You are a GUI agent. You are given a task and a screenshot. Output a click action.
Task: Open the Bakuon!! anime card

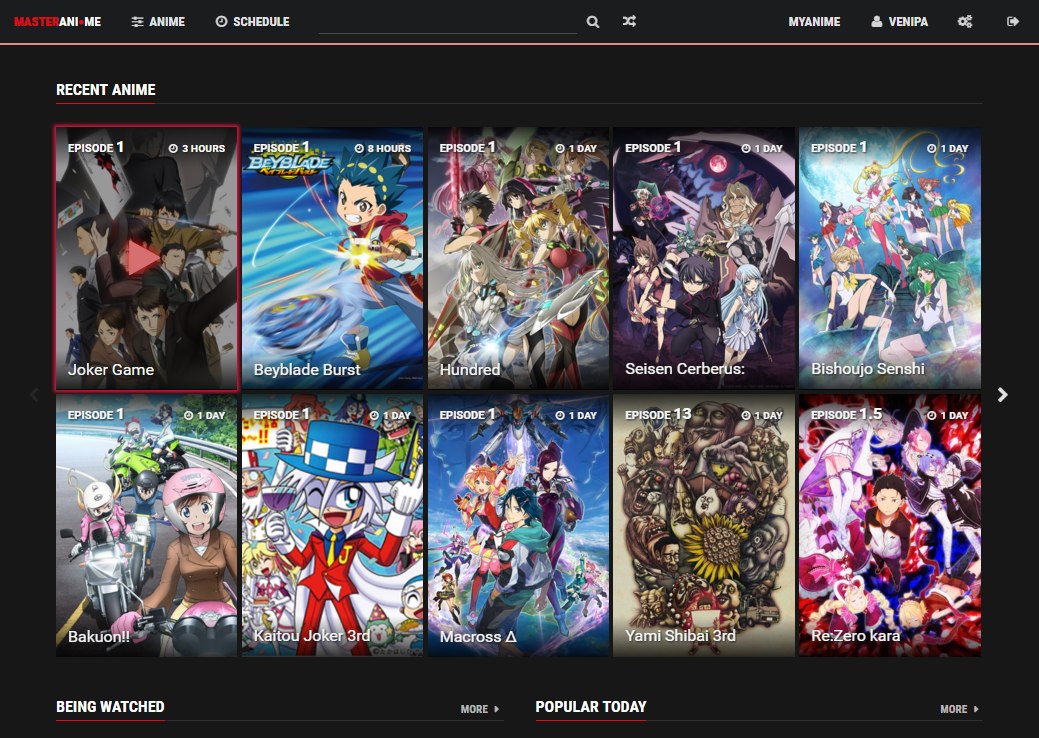[146, 525]
